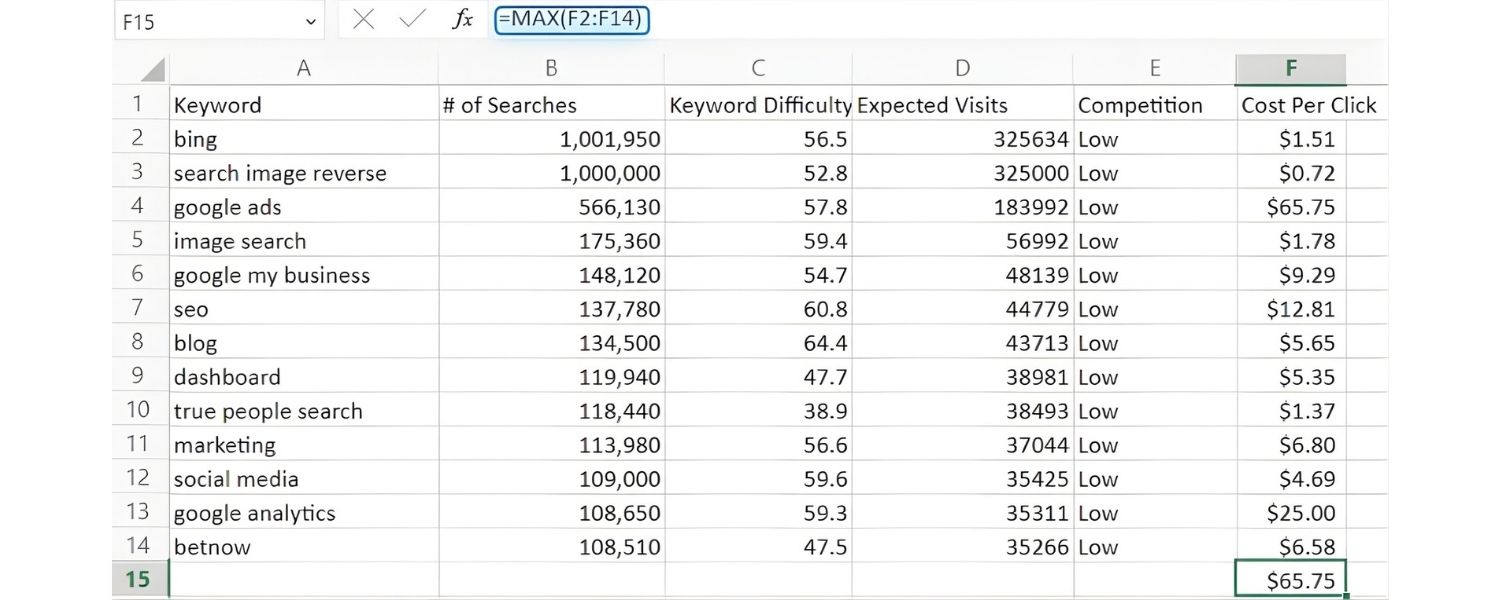Click the $65.75 result cell in F15
Image resolution: width=1500 pixels, height=600 pixels.
click(1290, 578)
